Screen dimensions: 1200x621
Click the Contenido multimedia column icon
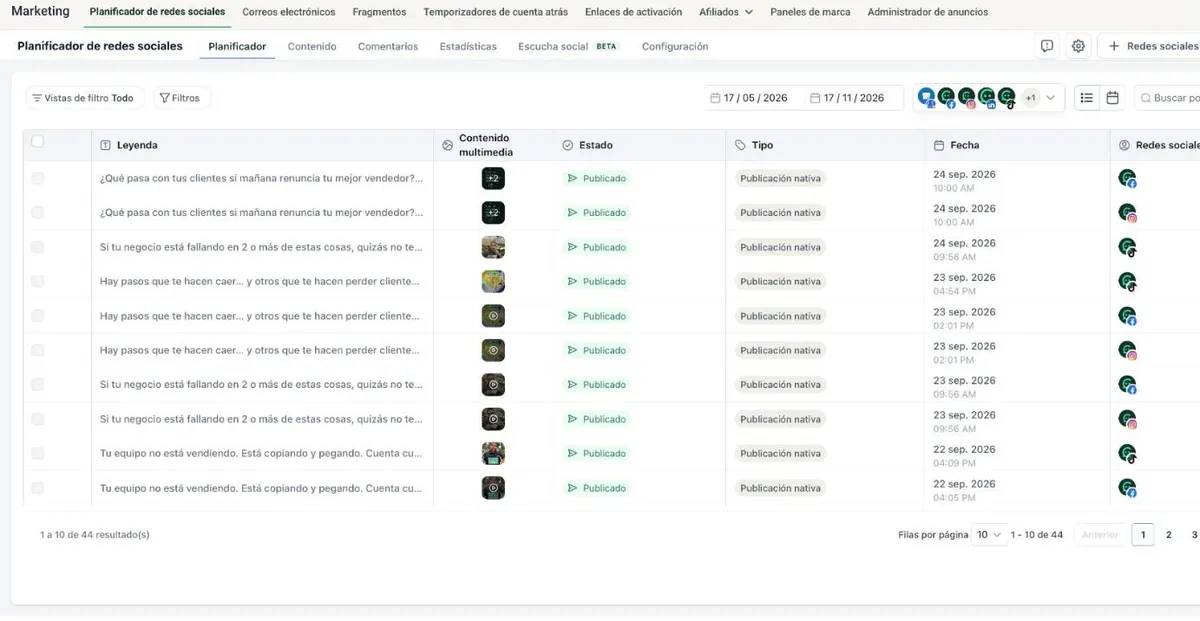447,145
